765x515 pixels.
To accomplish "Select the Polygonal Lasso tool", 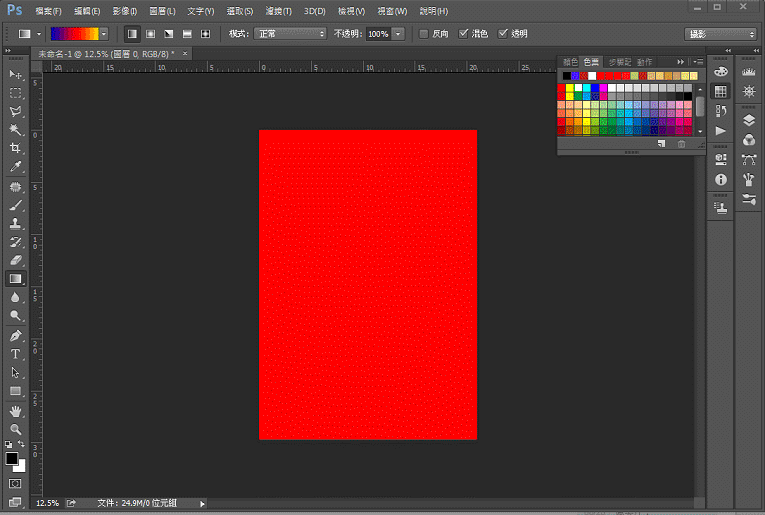I will [15, 111].
